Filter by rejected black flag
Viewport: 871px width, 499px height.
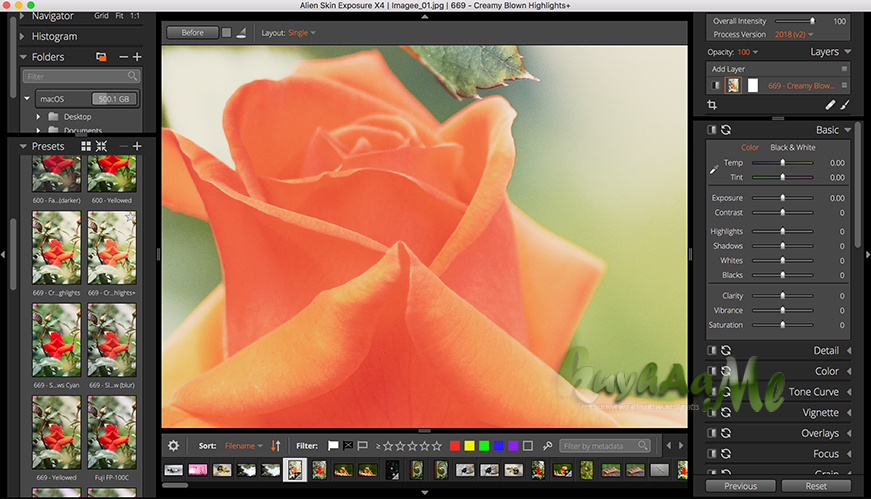click(348, 446)
